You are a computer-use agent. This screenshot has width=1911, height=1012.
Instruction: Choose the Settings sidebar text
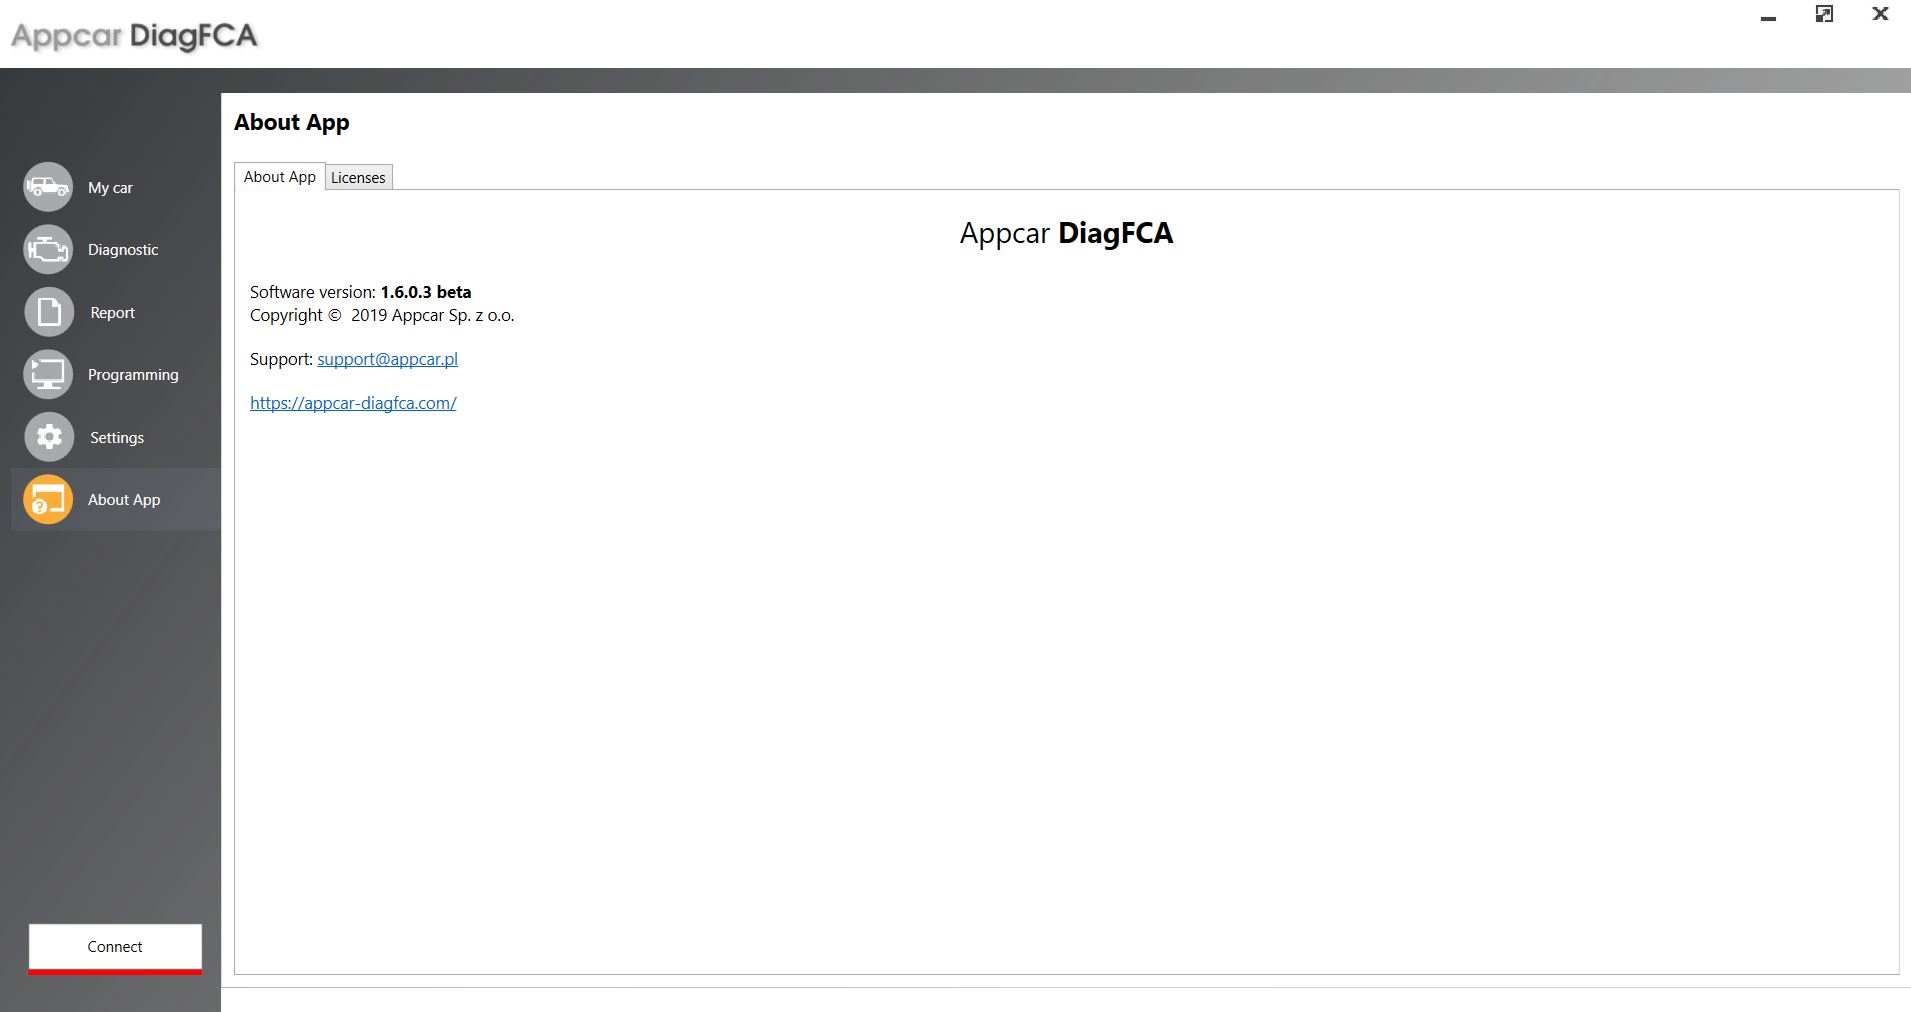[x=117, y=438]
